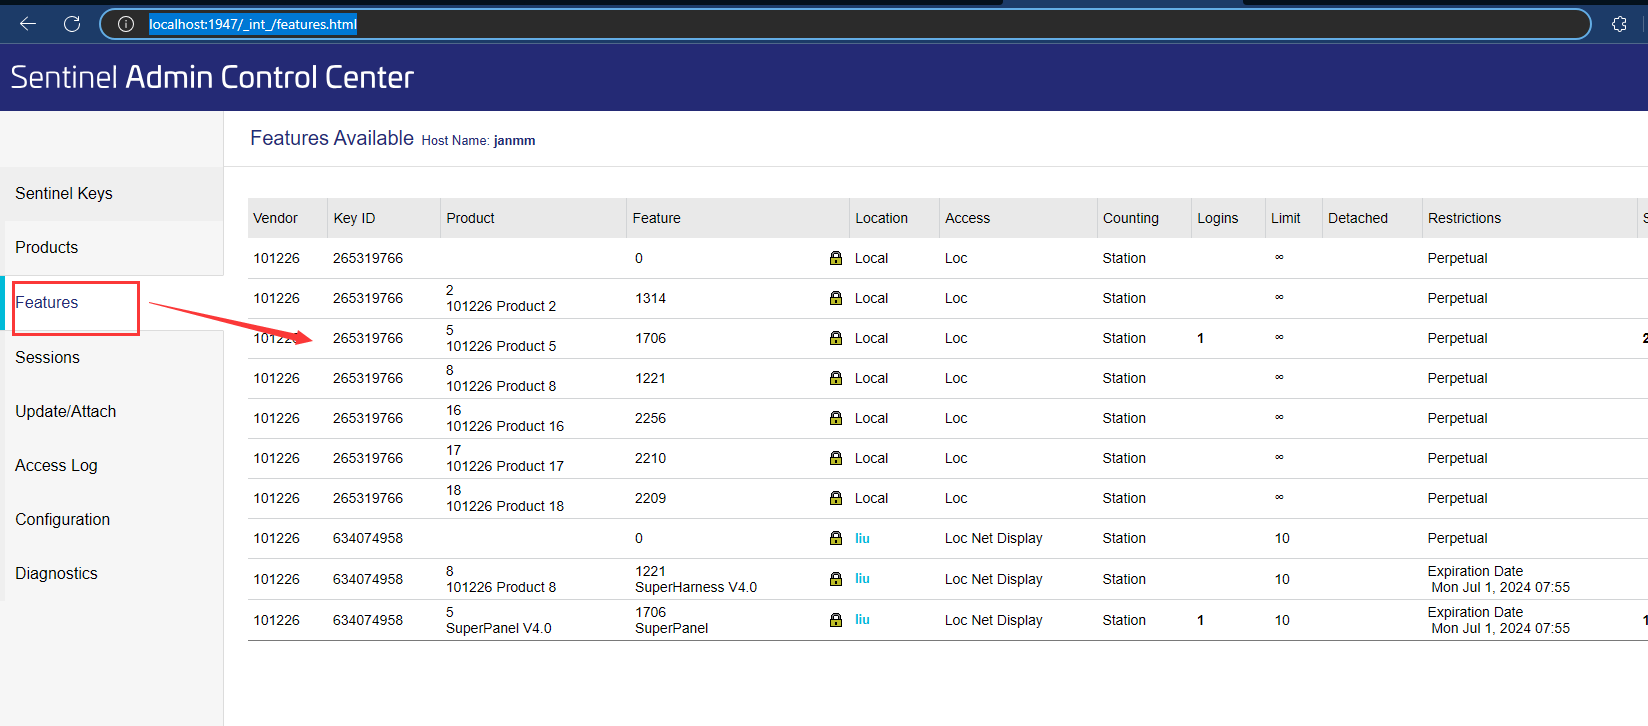1648x726 pixels.
Task: Click feature number 2256
Action: 650,418
